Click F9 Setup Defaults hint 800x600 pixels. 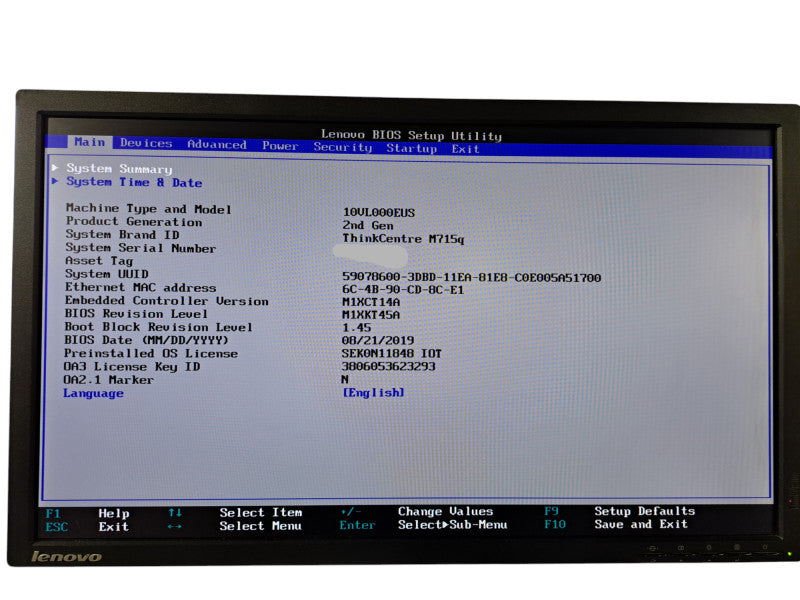(619, 511)
